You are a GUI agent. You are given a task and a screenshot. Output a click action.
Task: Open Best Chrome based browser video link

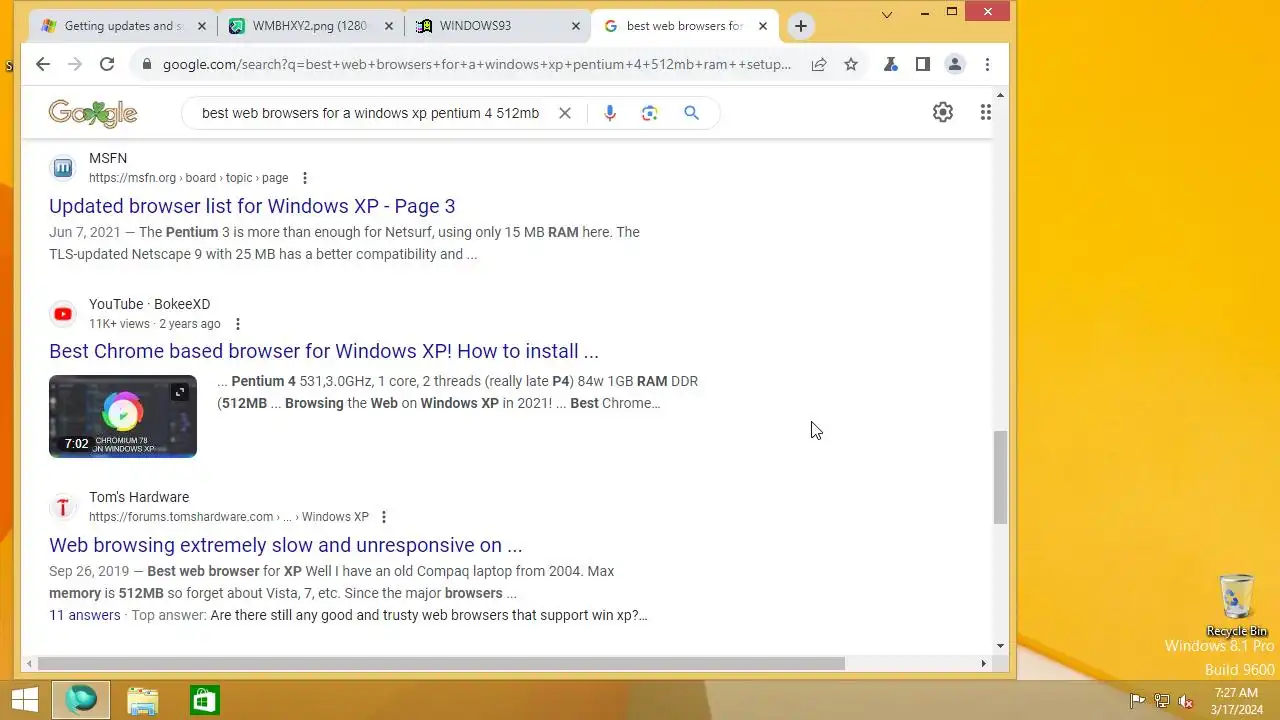click(x=324, y=351)
